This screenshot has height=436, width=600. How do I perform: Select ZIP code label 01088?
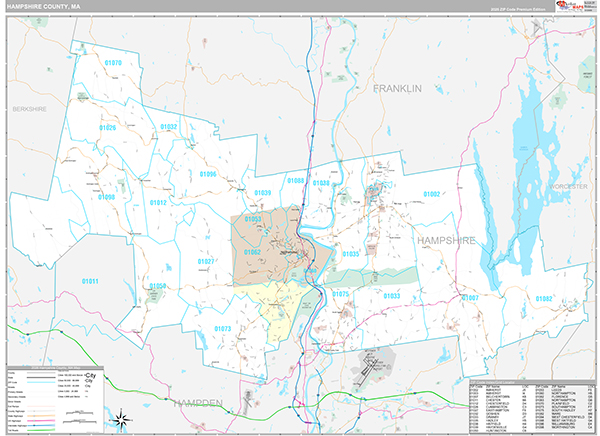point(295,181)
